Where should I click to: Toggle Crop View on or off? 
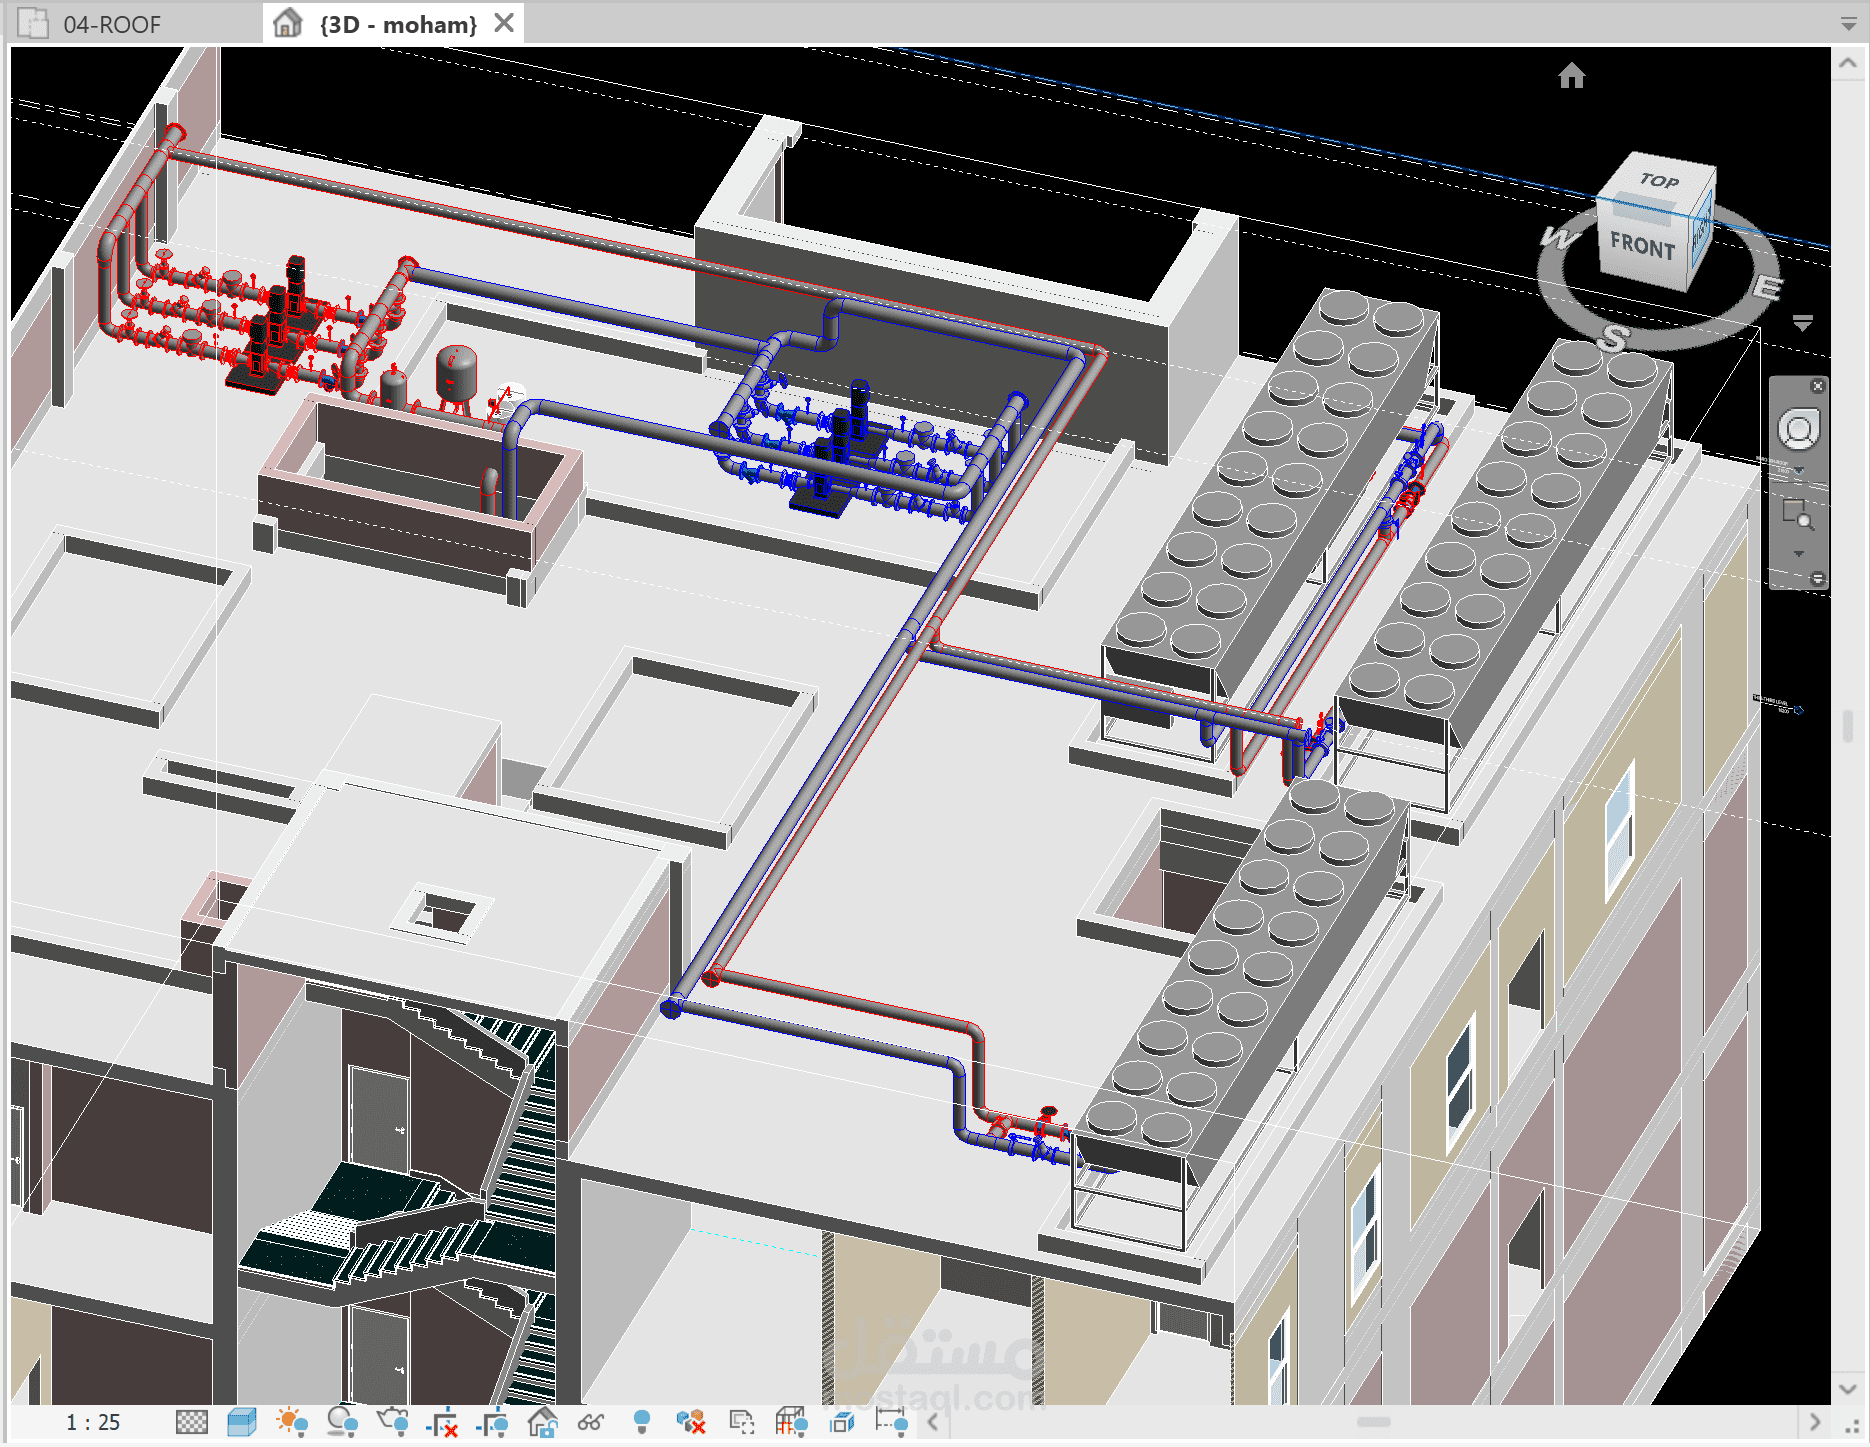tap(442, 1422)
